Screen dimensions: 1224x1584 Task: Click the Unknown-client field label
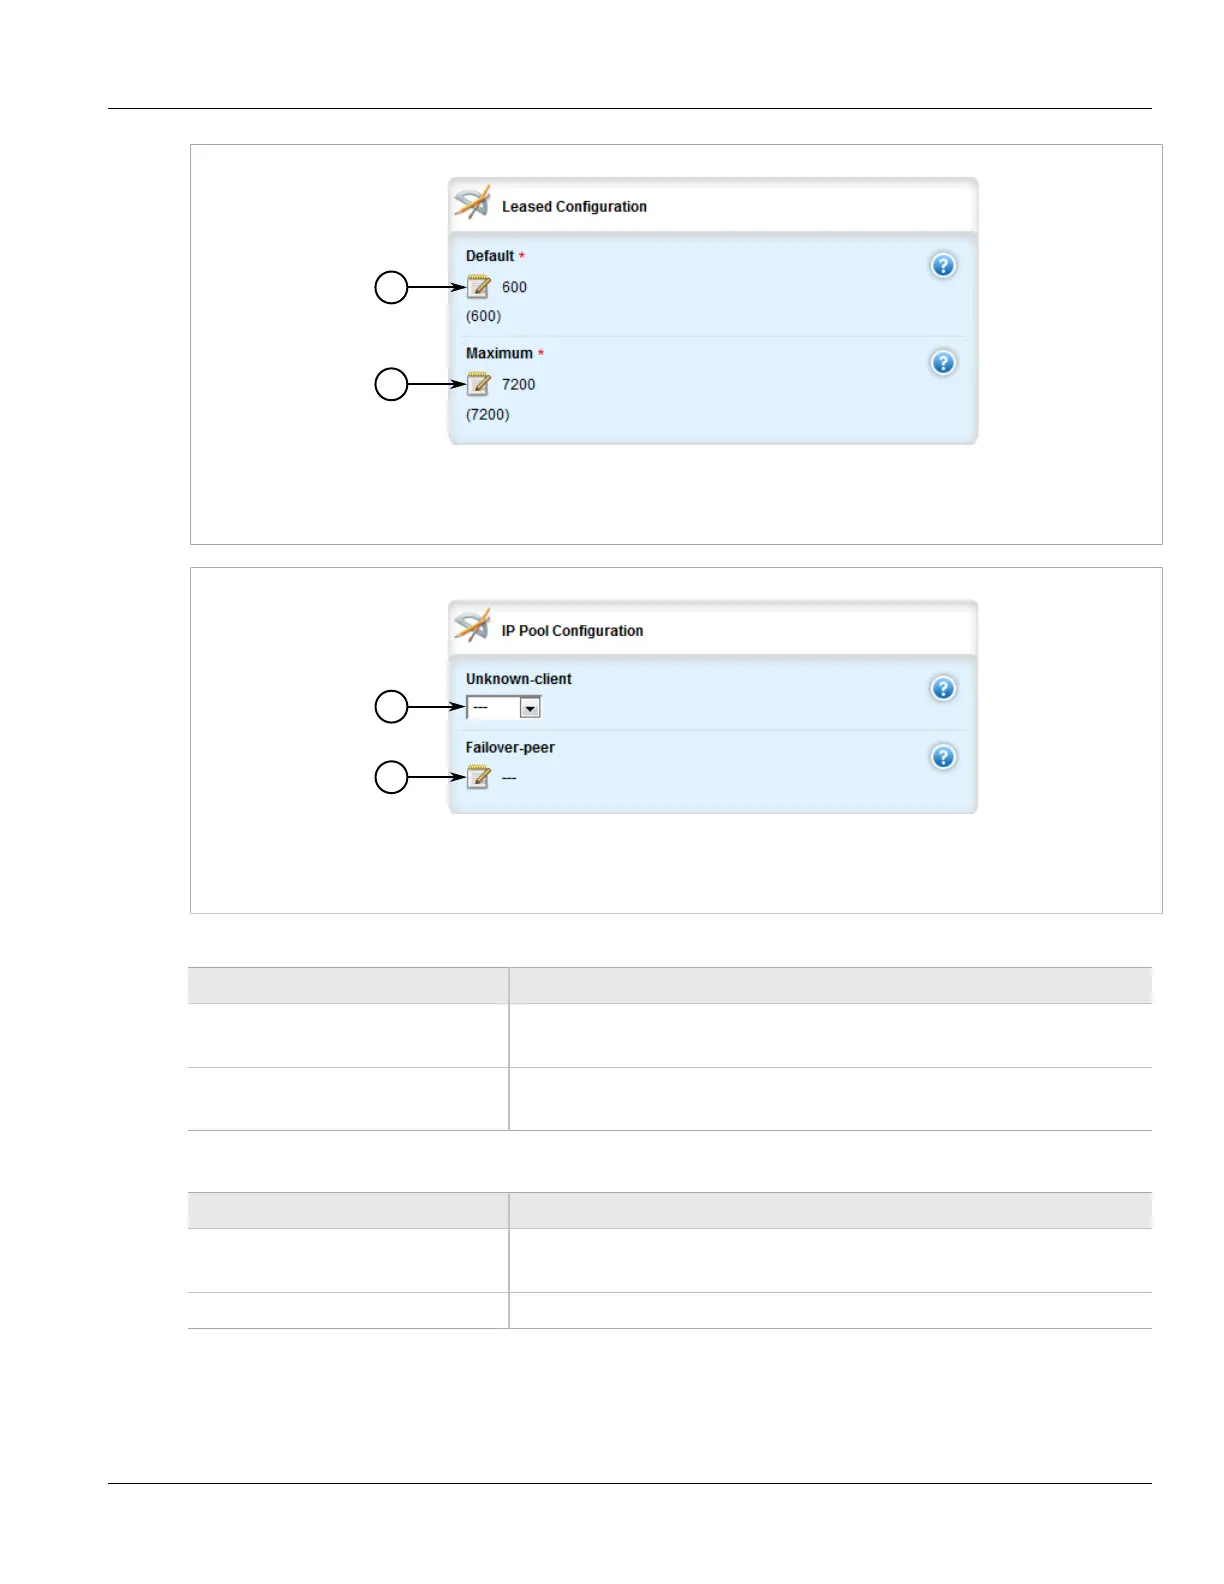(x=518, y=679)
